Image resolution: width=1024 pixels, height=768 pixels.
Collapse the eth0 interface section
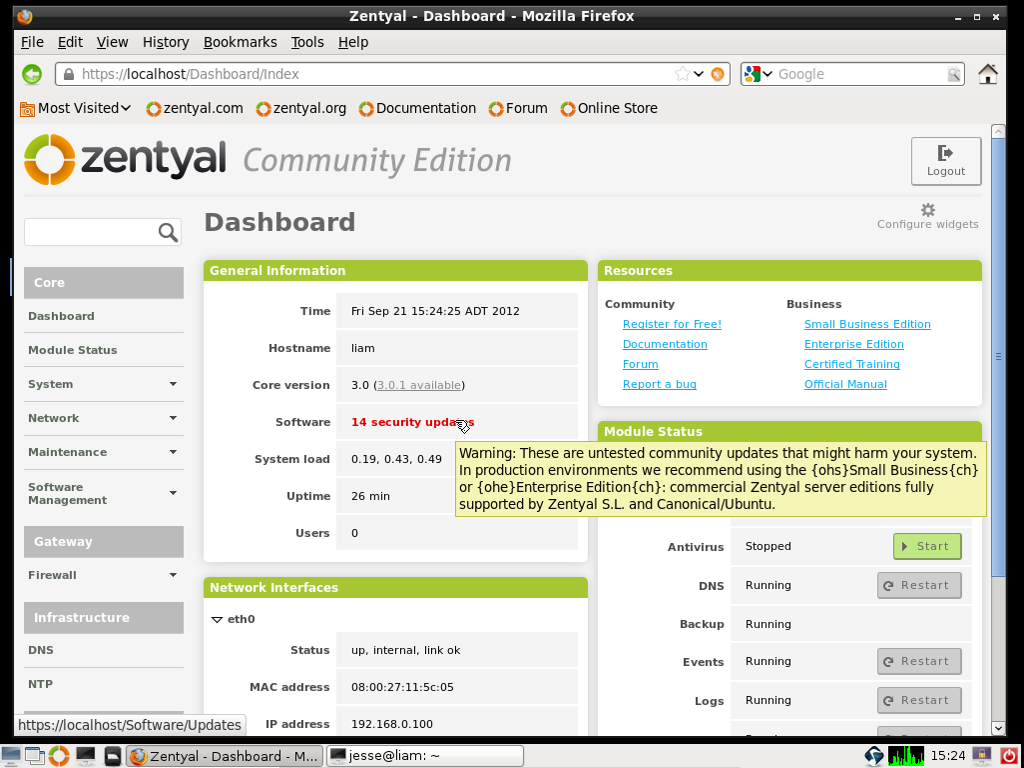217,619
